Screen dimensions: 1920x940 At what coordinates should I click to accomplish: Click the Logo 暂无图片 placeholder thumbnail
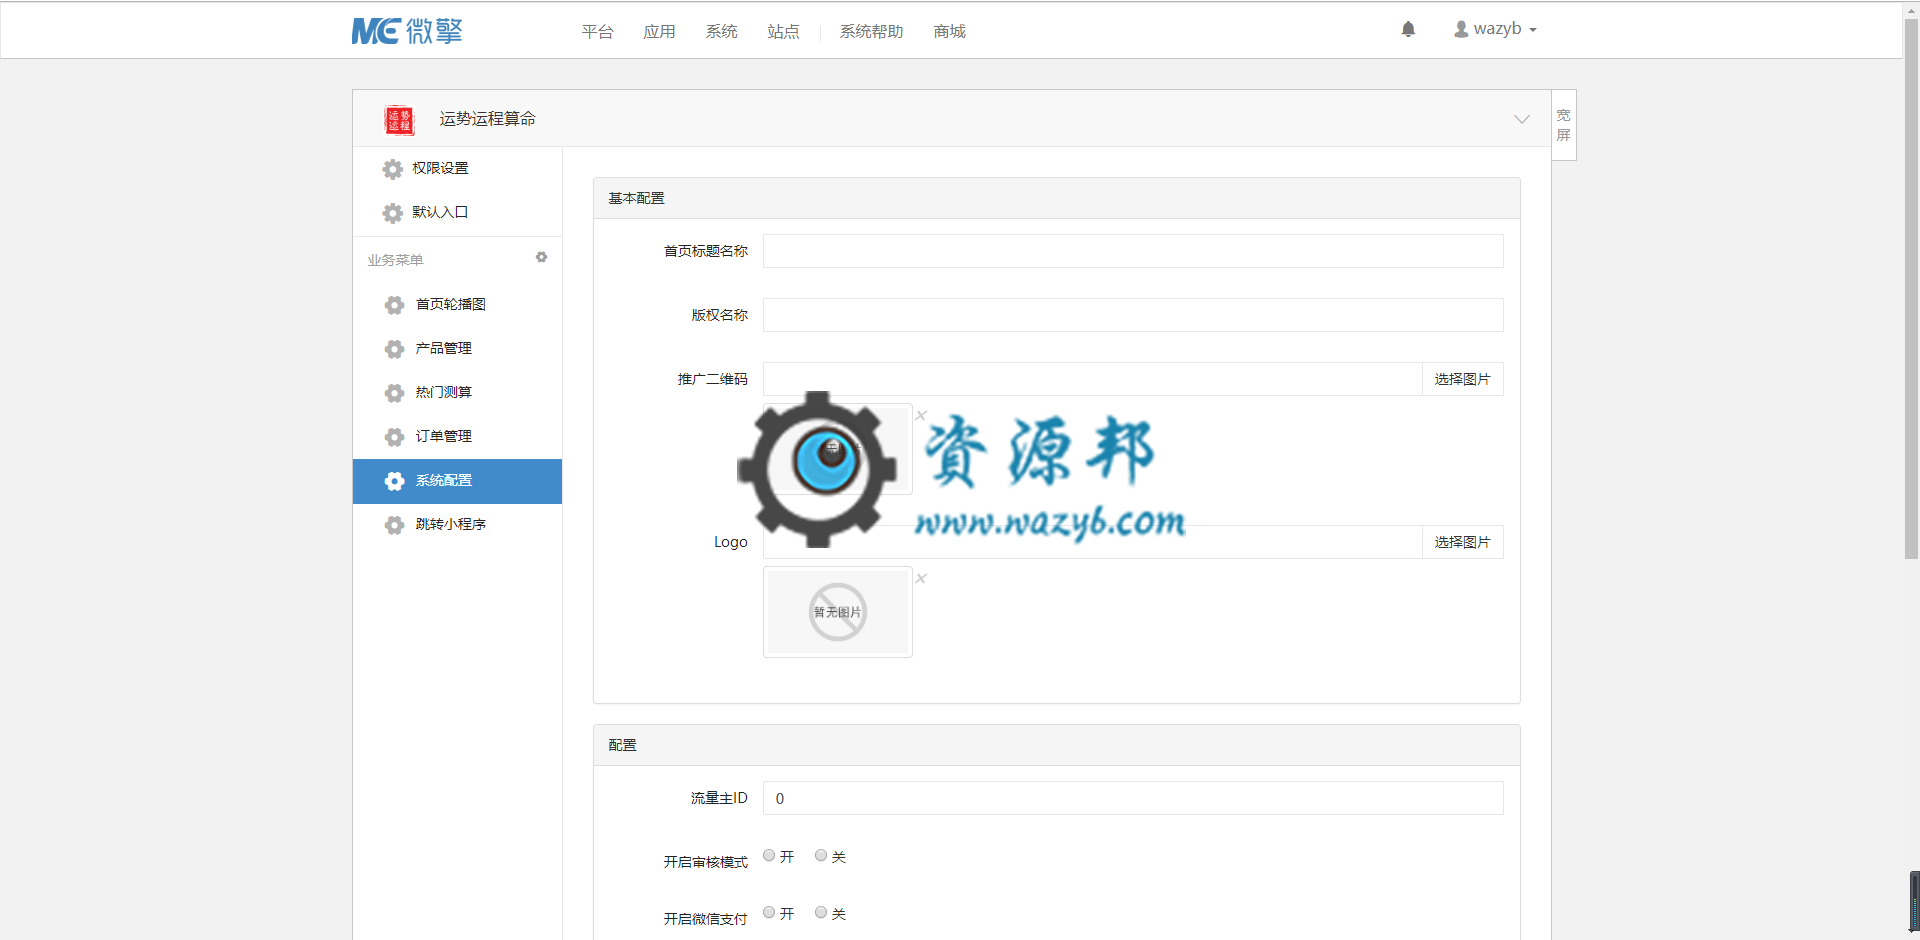[838, 612]
